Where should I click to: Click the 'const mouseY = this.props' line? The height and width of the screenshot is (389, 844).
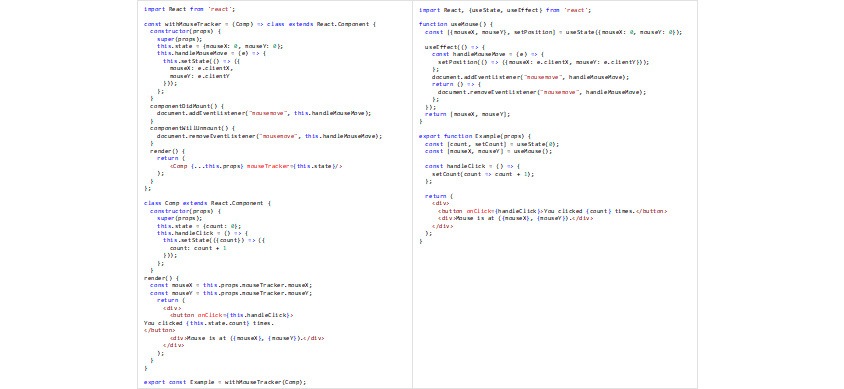coord(231,293)
